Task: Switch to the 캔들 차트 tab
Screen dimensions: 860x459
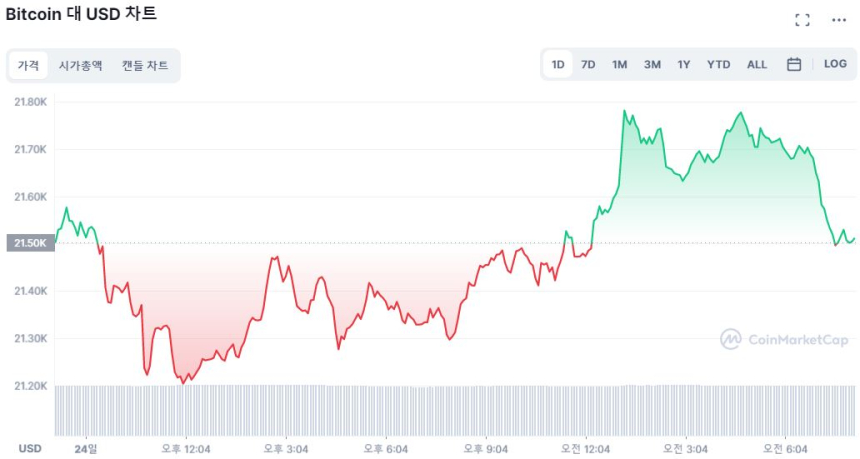Action: coord(145,66)
